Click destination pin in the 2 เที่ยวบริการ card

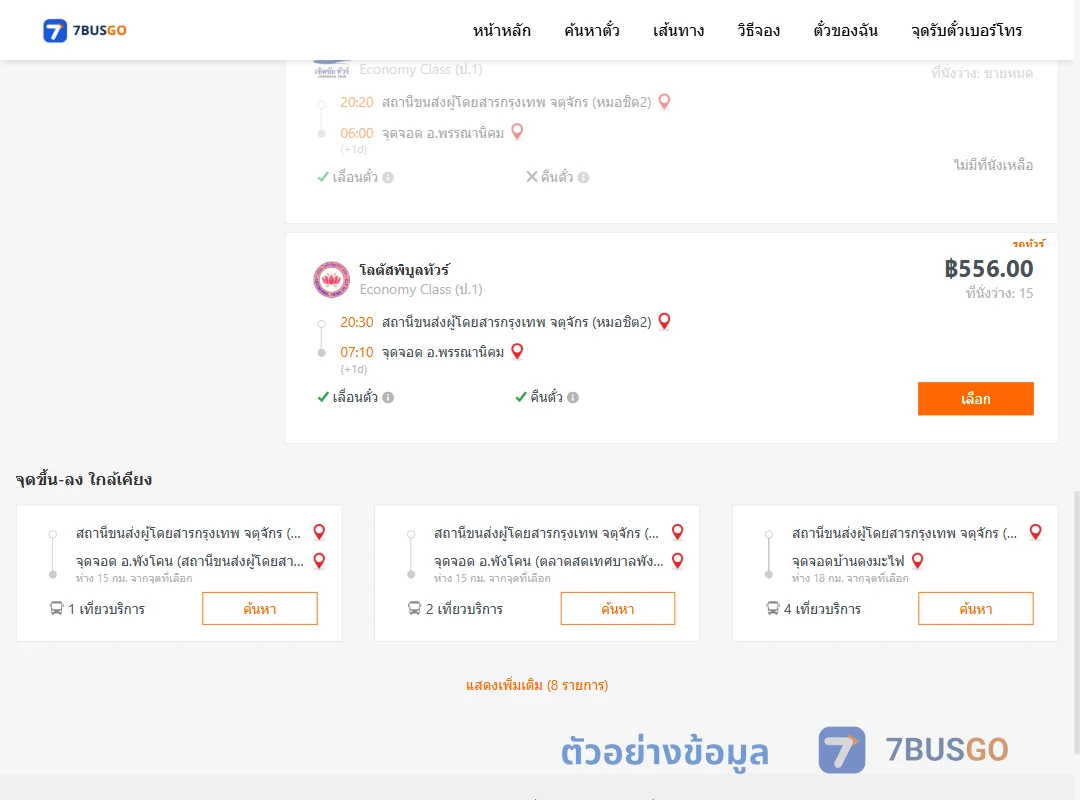678,561
